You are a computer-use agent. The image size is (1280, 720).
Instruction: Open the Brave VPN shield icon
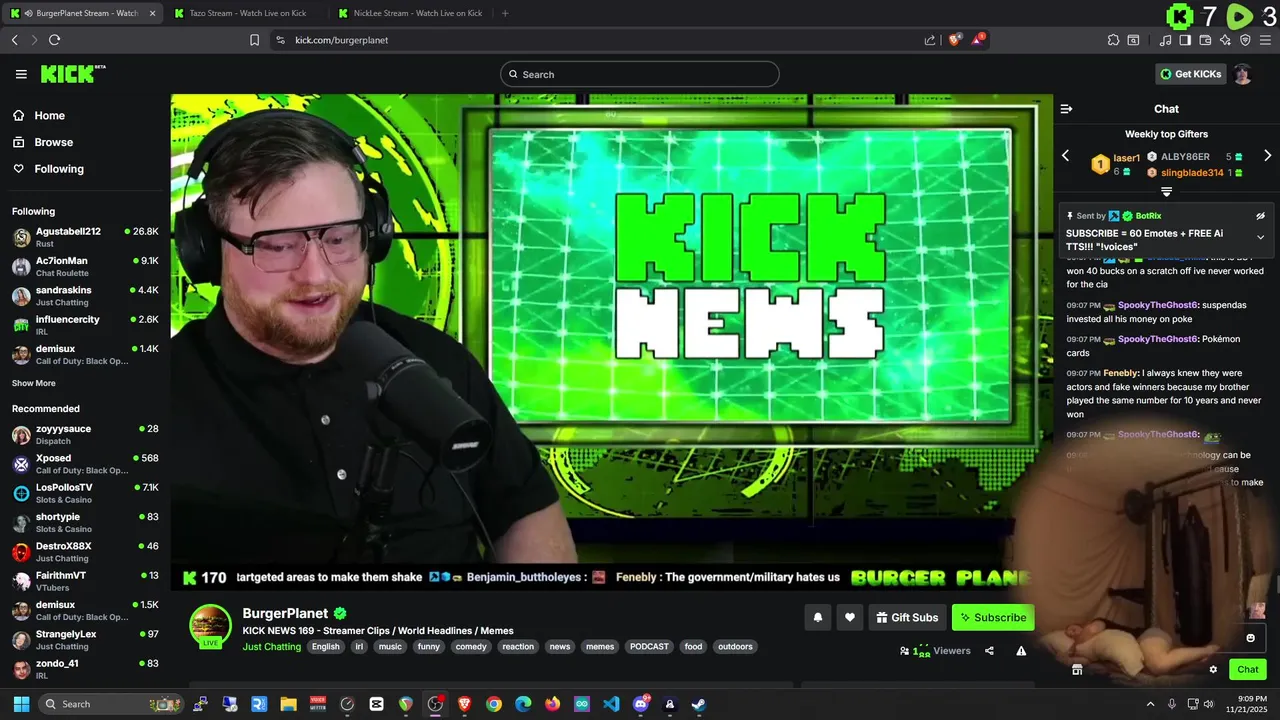pos(1245,40)
